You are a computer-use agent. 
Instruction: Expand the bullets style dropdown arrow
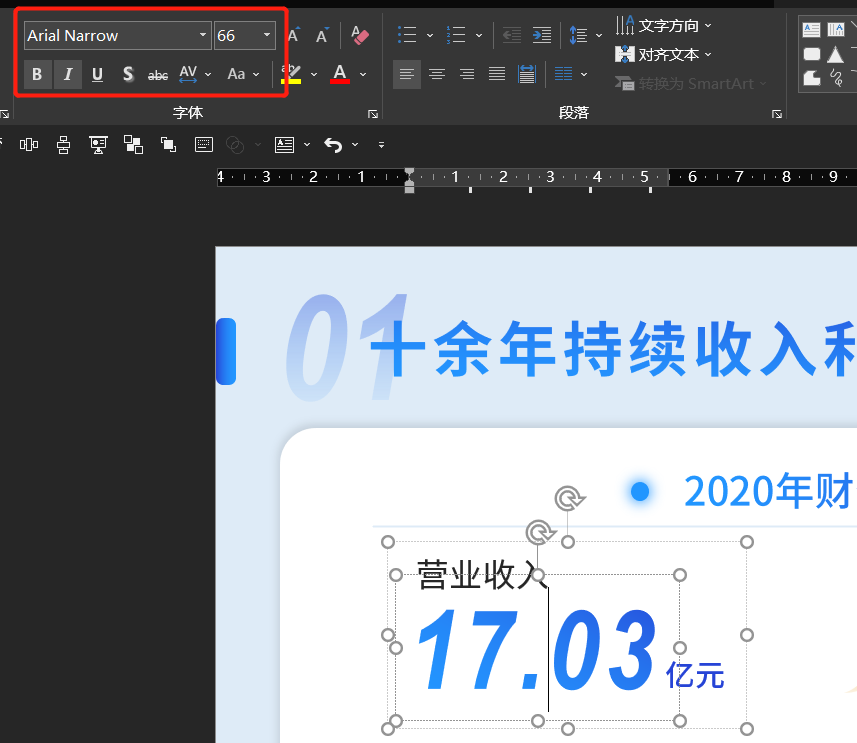pyautogui.click(x=430, y=36)
